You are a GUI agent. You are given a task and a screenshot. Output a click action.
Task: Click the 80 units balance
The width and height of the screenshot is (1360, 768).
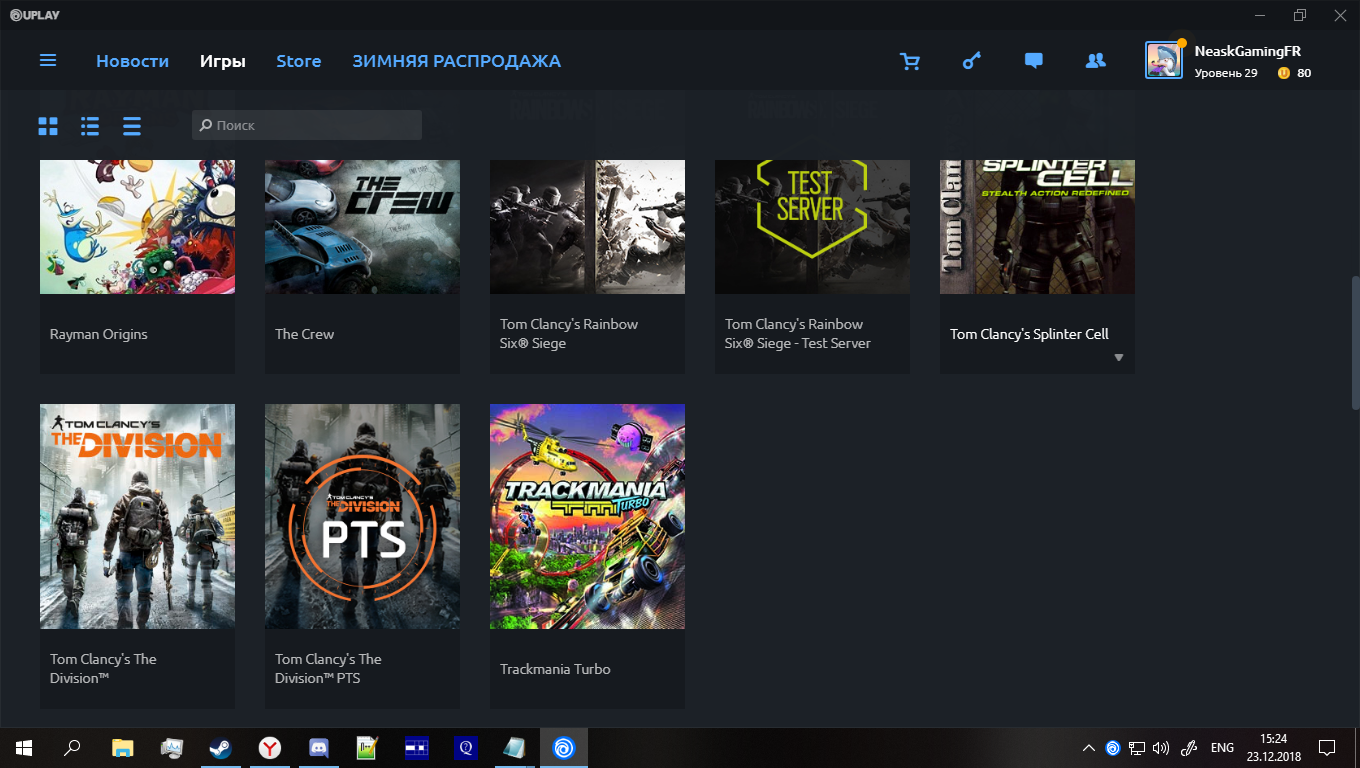pos(1304,73)
